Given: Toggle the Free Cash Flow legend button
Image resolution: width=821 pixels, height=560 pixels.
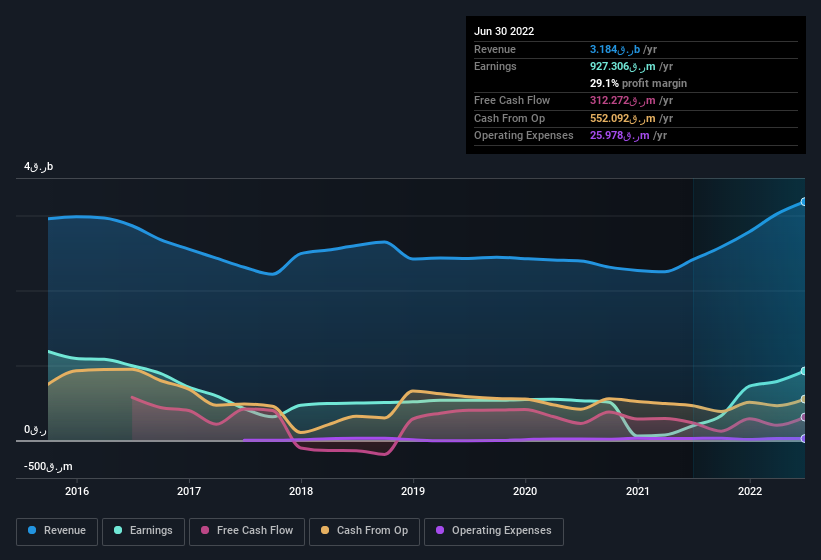Looking at the screenshot, I should click(247, 531).
